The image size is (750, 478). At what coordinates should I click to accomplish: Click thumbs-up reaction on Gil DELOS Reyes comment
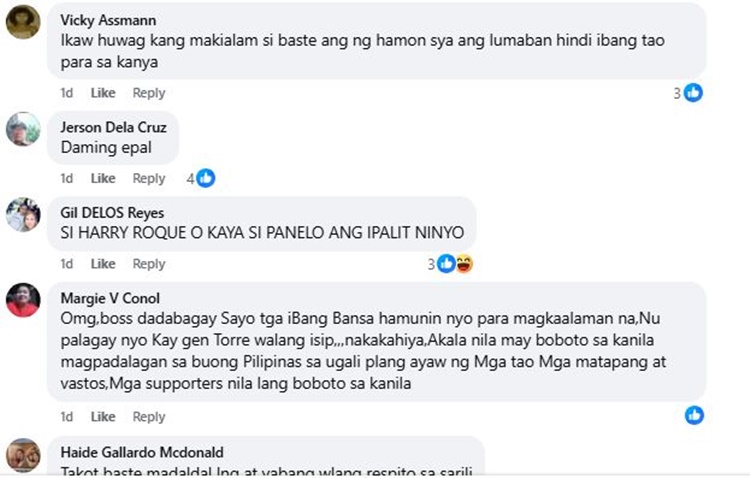coord(446,264)
